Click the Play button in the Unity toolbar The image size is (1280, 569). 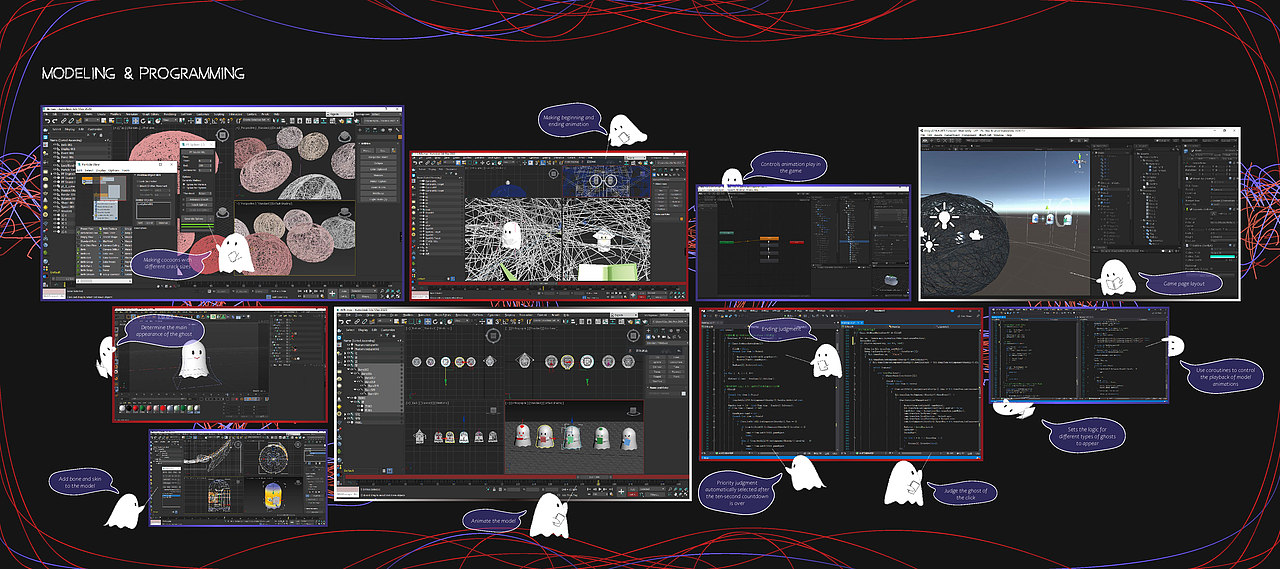tap(1072, 141)
